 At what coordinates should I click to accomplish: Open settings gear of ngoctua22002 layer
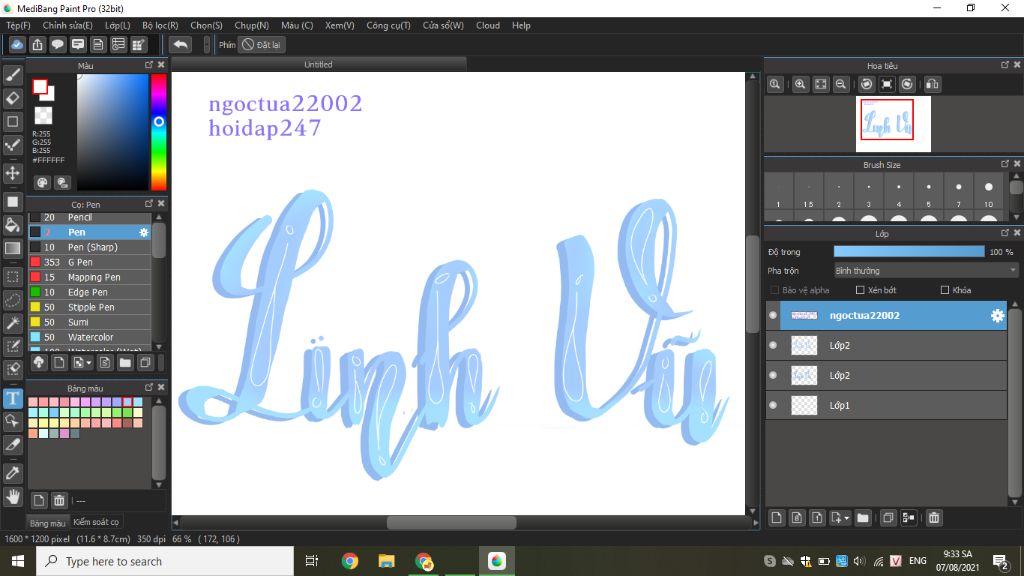click(997, 315)
